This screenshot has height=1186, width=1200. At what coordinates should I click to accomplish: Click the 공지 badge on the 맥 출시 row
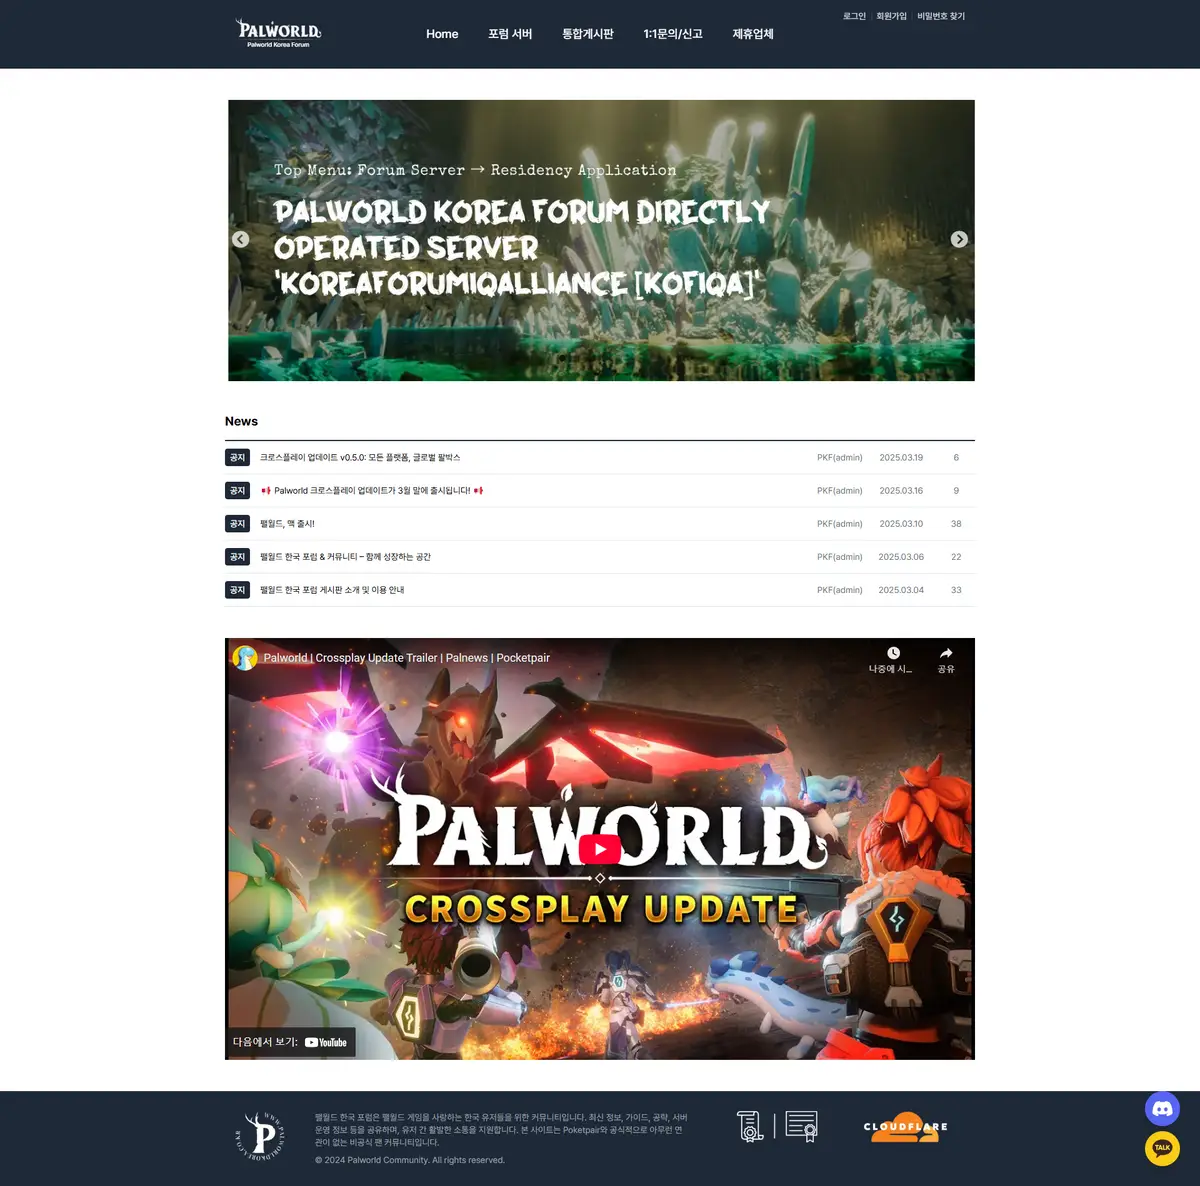click(x=237, y=524)
